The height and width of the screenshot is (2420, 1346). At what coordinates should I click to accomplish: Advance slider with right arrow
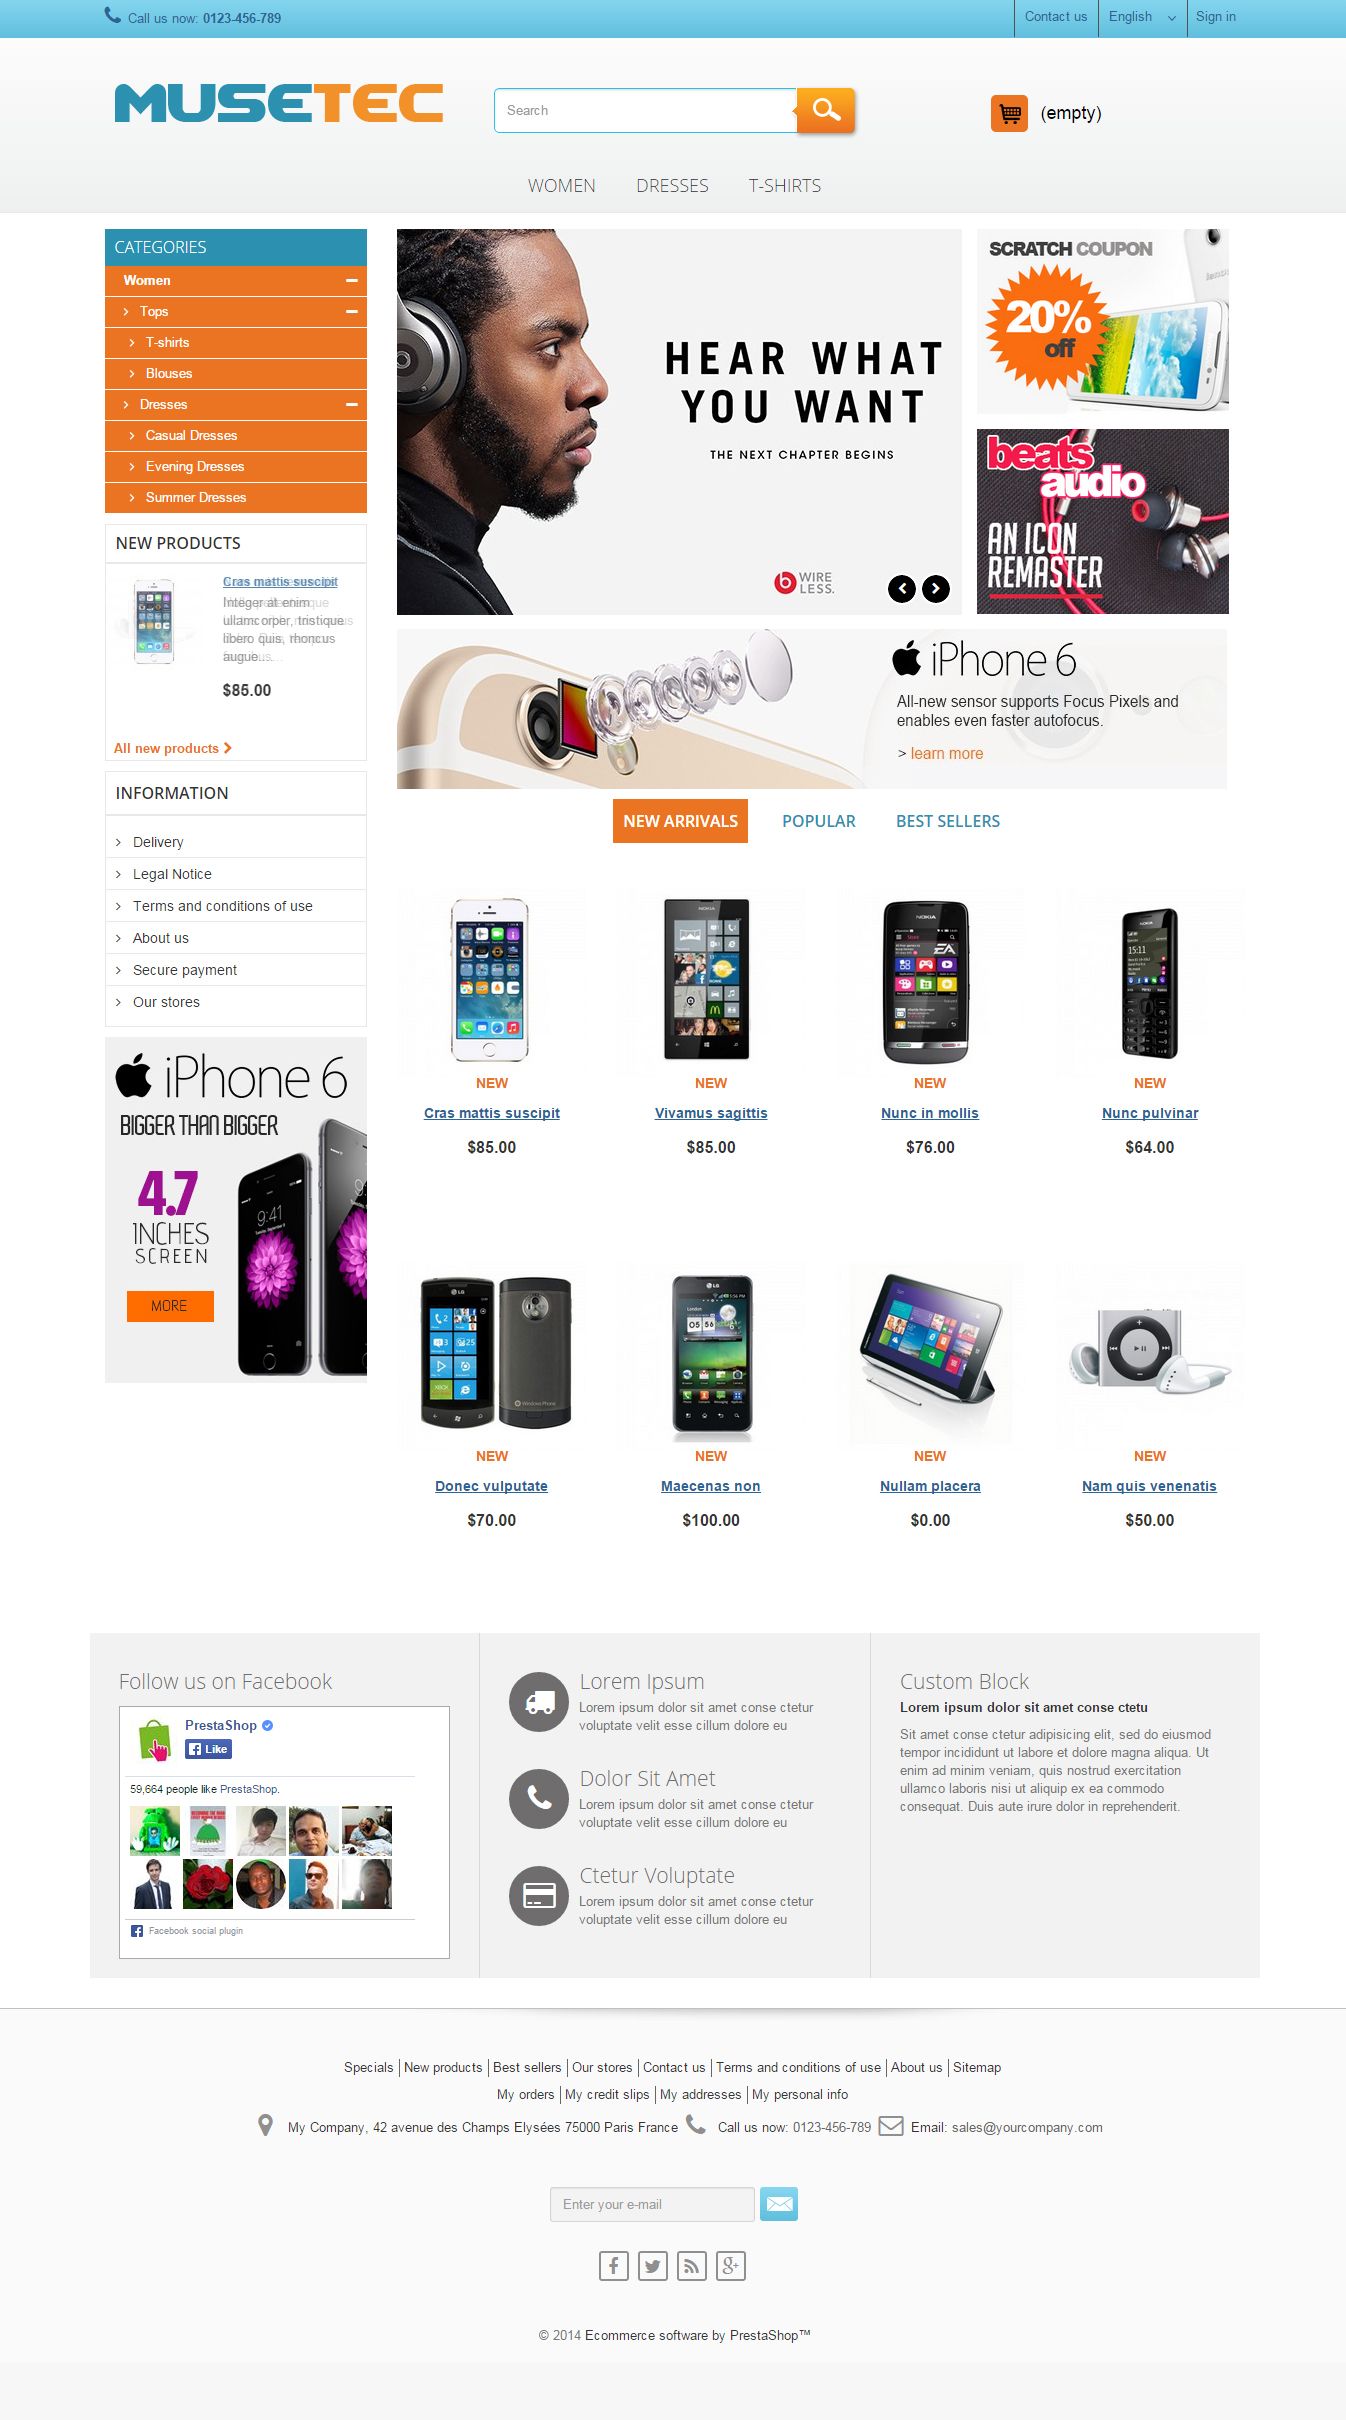coord(936,589)
